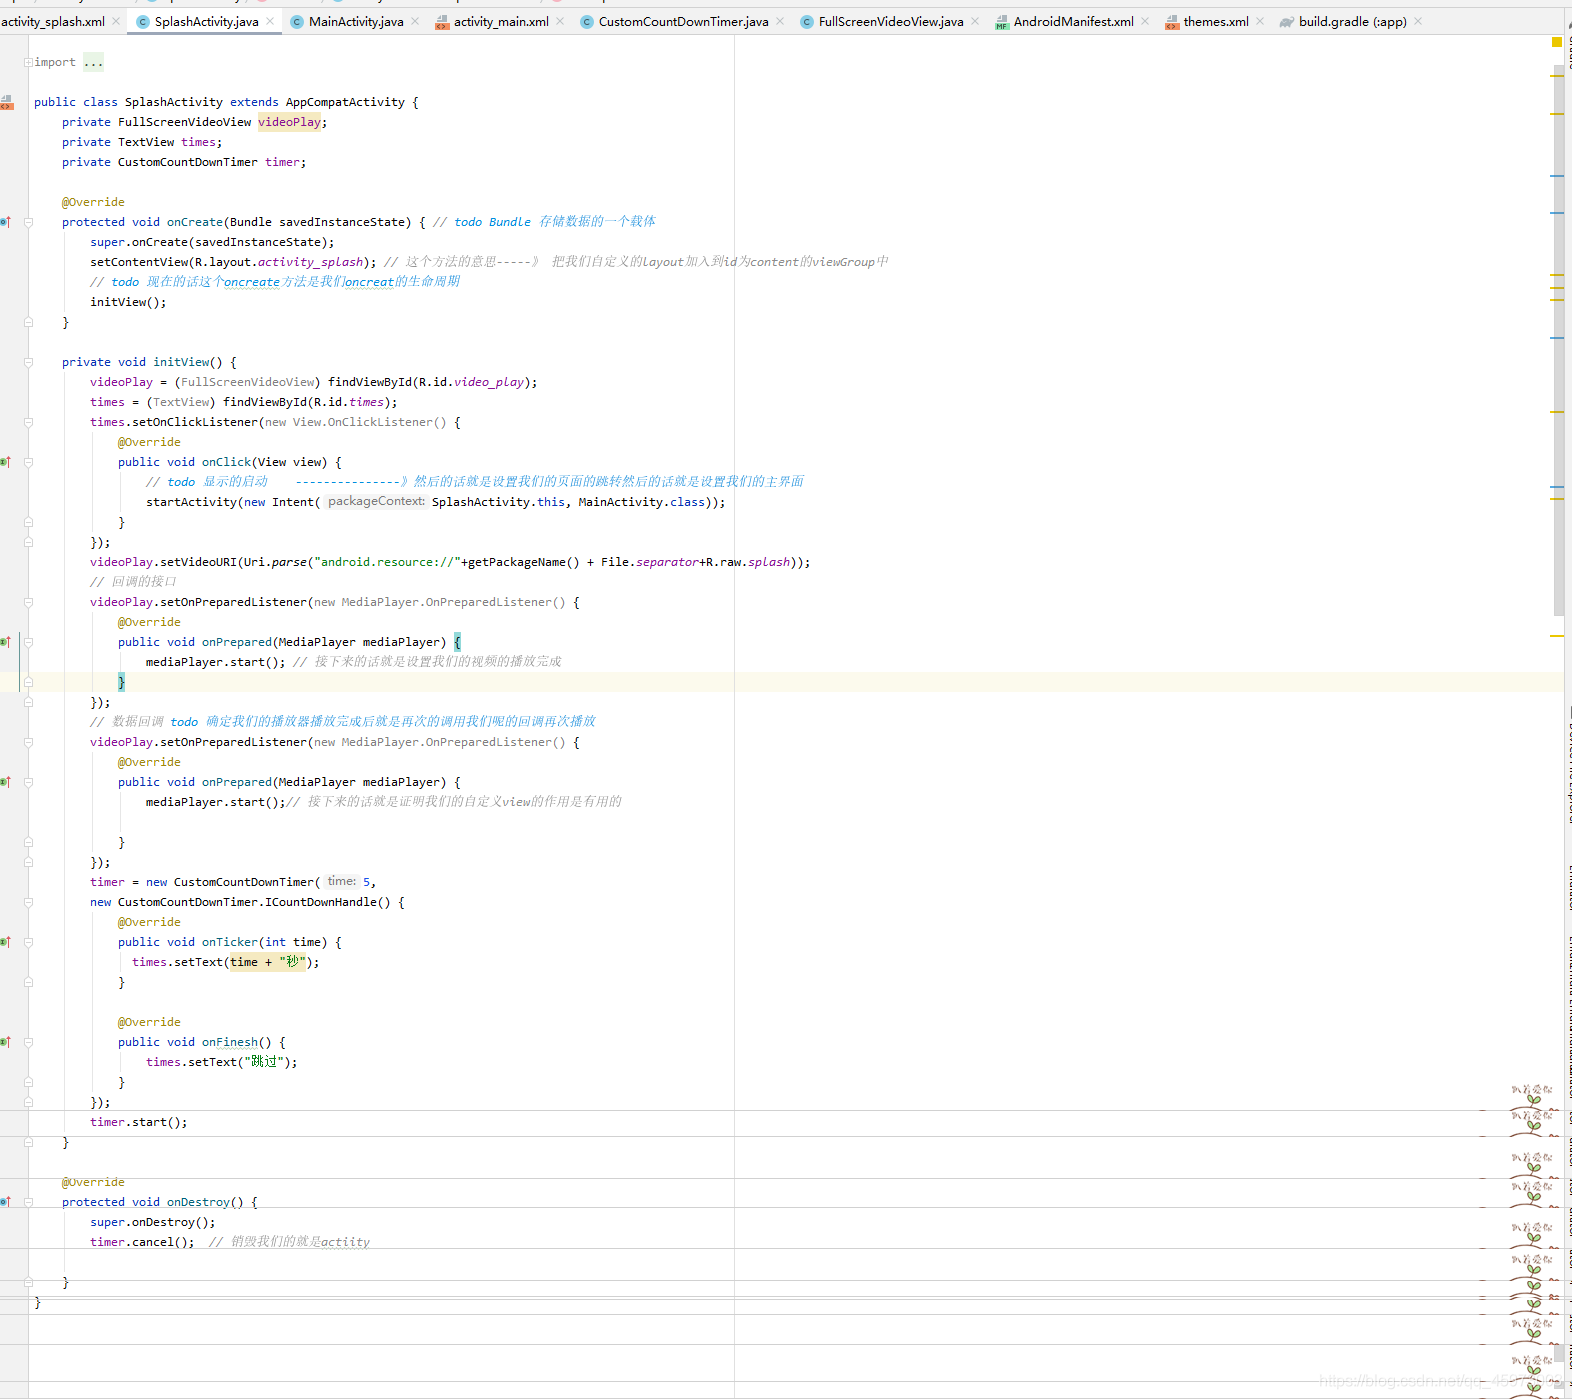Switch to the MainActivity.java tab
Image resolution: width=1572 pixels, height=1399 pixels.
tap(356, 21)
